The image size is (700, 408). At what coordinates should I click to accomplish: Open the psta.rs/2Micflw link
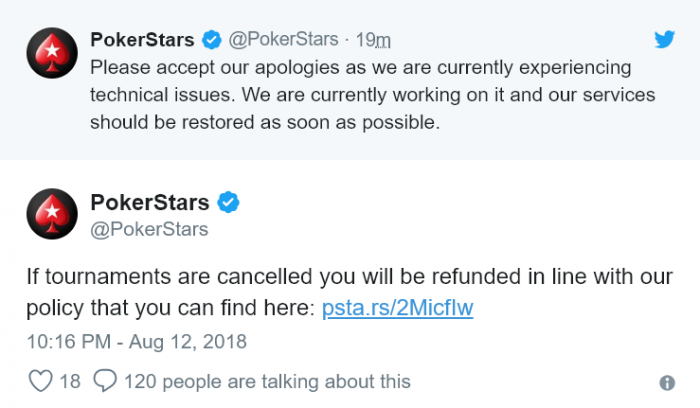pos(397,308)
